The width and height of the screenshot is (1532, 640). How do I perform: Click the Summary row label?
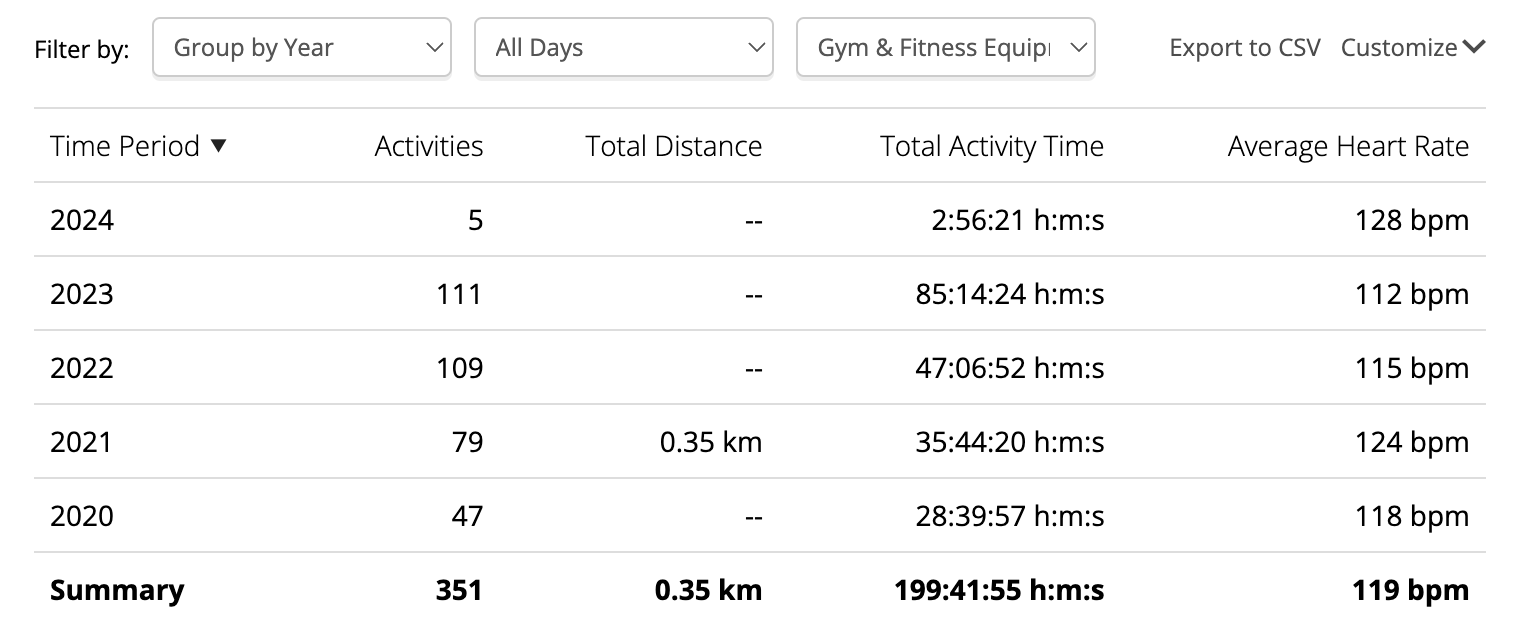[x=117, y=590]
